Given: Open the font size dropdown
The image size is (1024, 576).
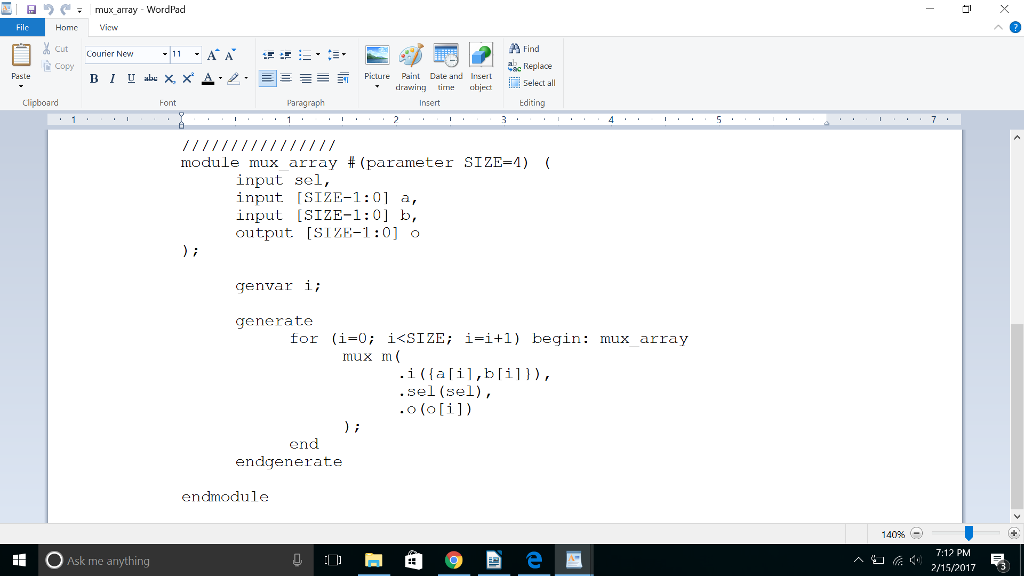Looking at the screenshot, I should point(197,53).
